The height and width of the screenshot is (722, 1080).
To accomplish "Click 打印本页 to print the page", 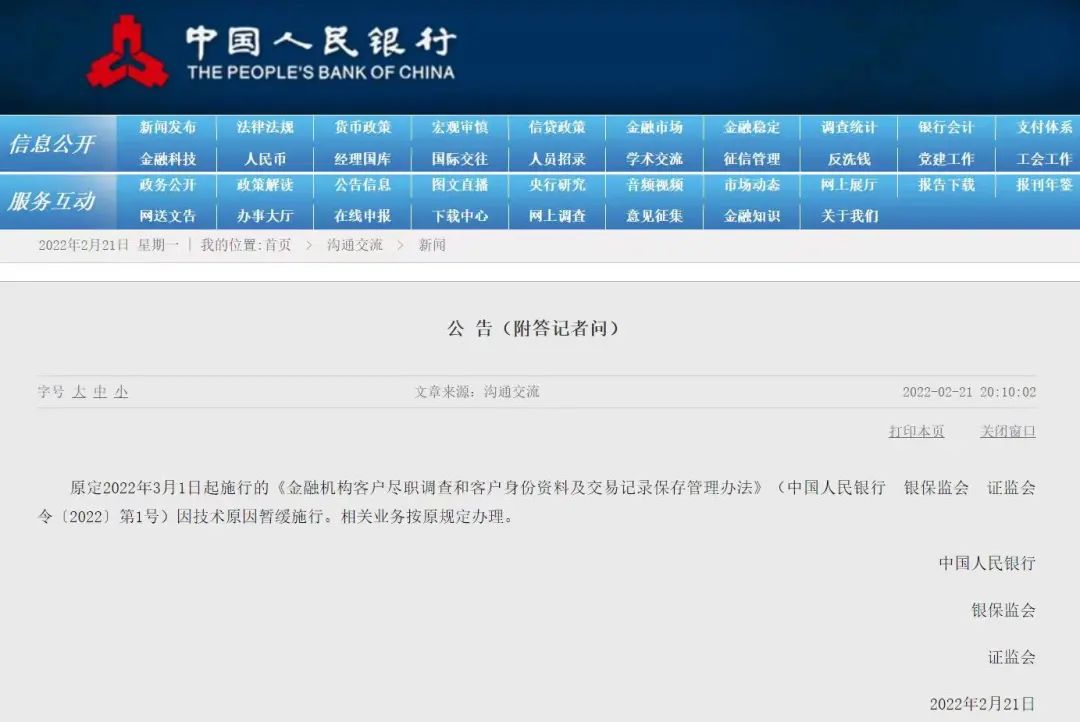I will pos(916,431).
